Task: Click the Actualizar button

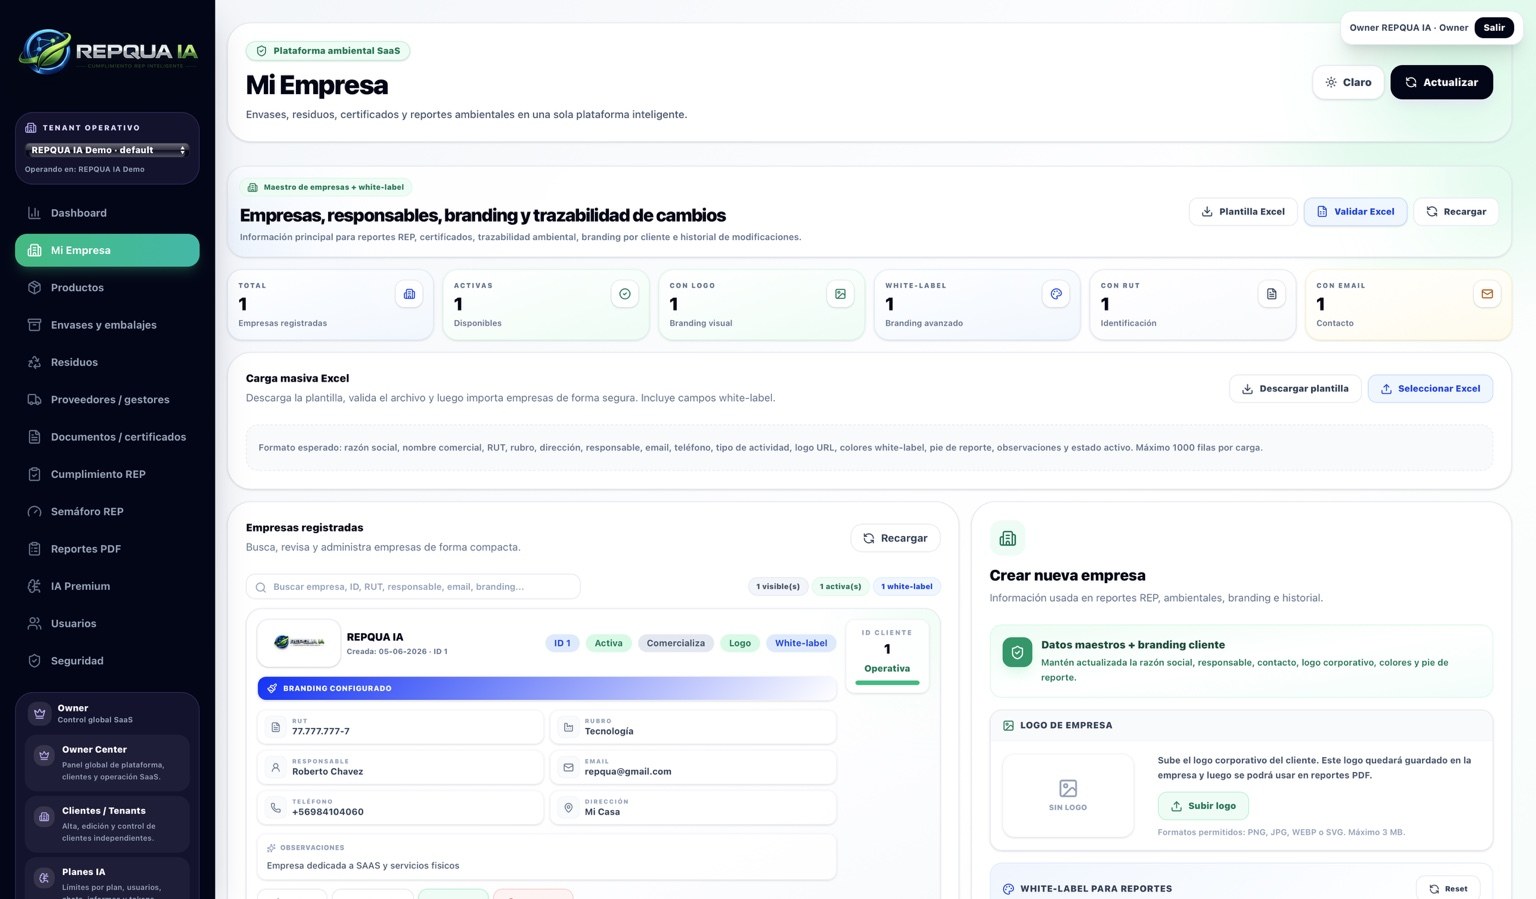Action: [1441, 82]
